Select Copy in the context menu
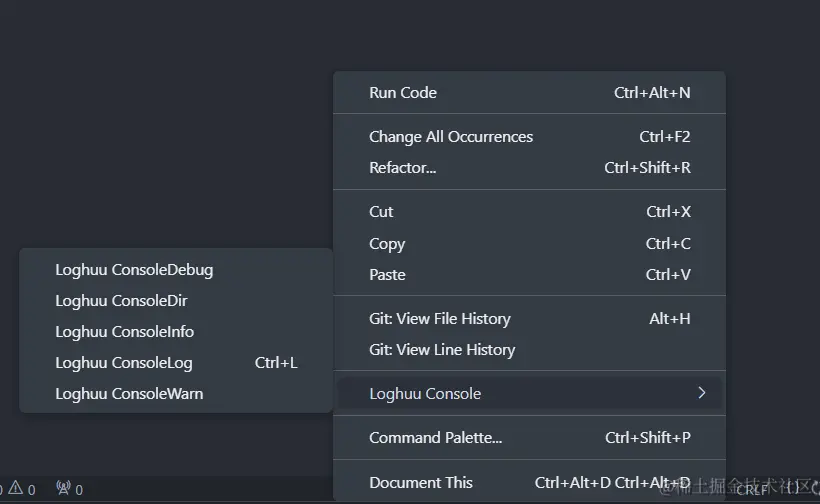This screenshot has width=820, height=504. [x=529, y=244]
